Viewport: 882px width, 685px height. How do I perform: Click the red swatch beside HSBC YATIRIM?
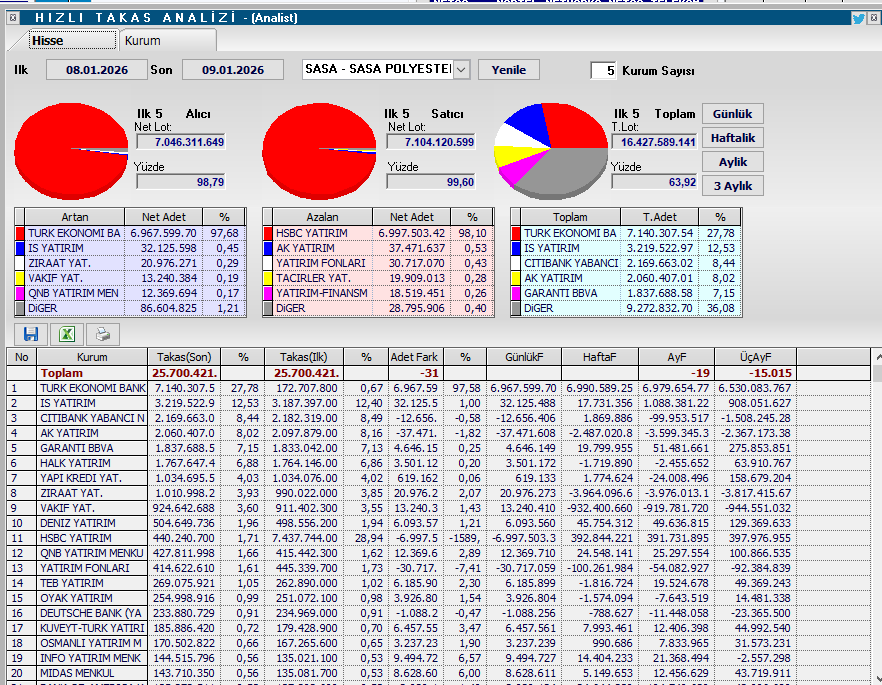[x=267, y=233]
